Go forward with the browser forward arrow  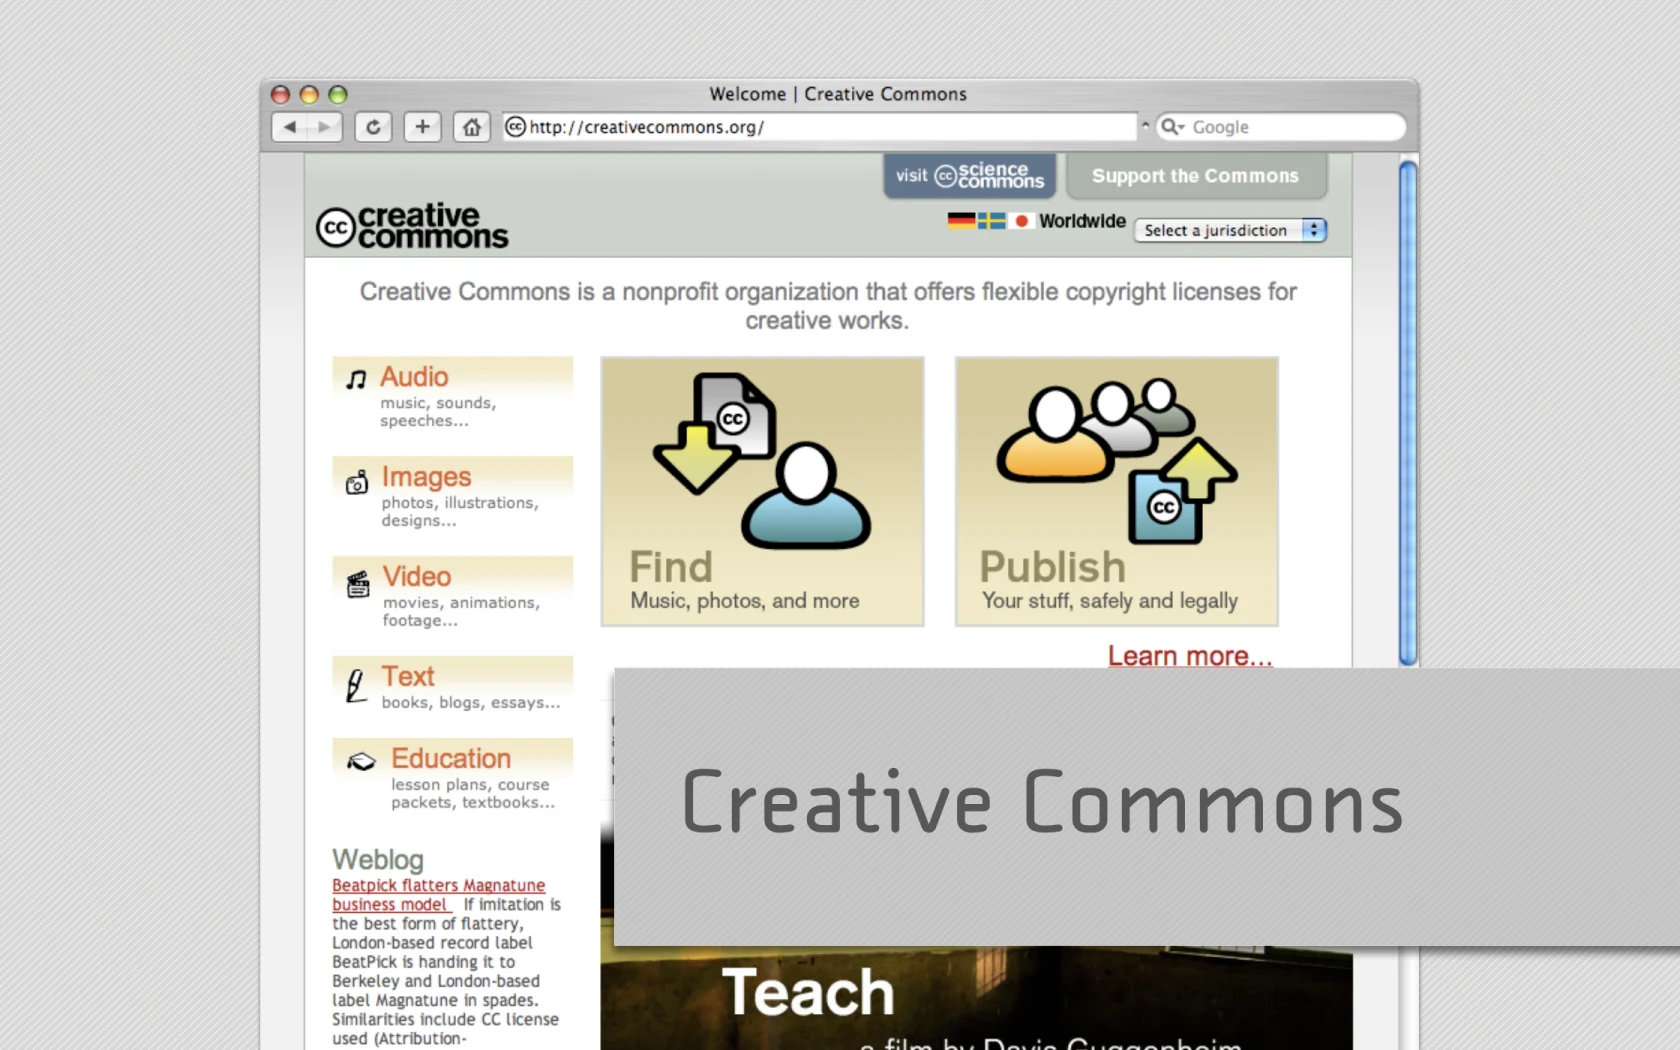(x=324, y=127)
